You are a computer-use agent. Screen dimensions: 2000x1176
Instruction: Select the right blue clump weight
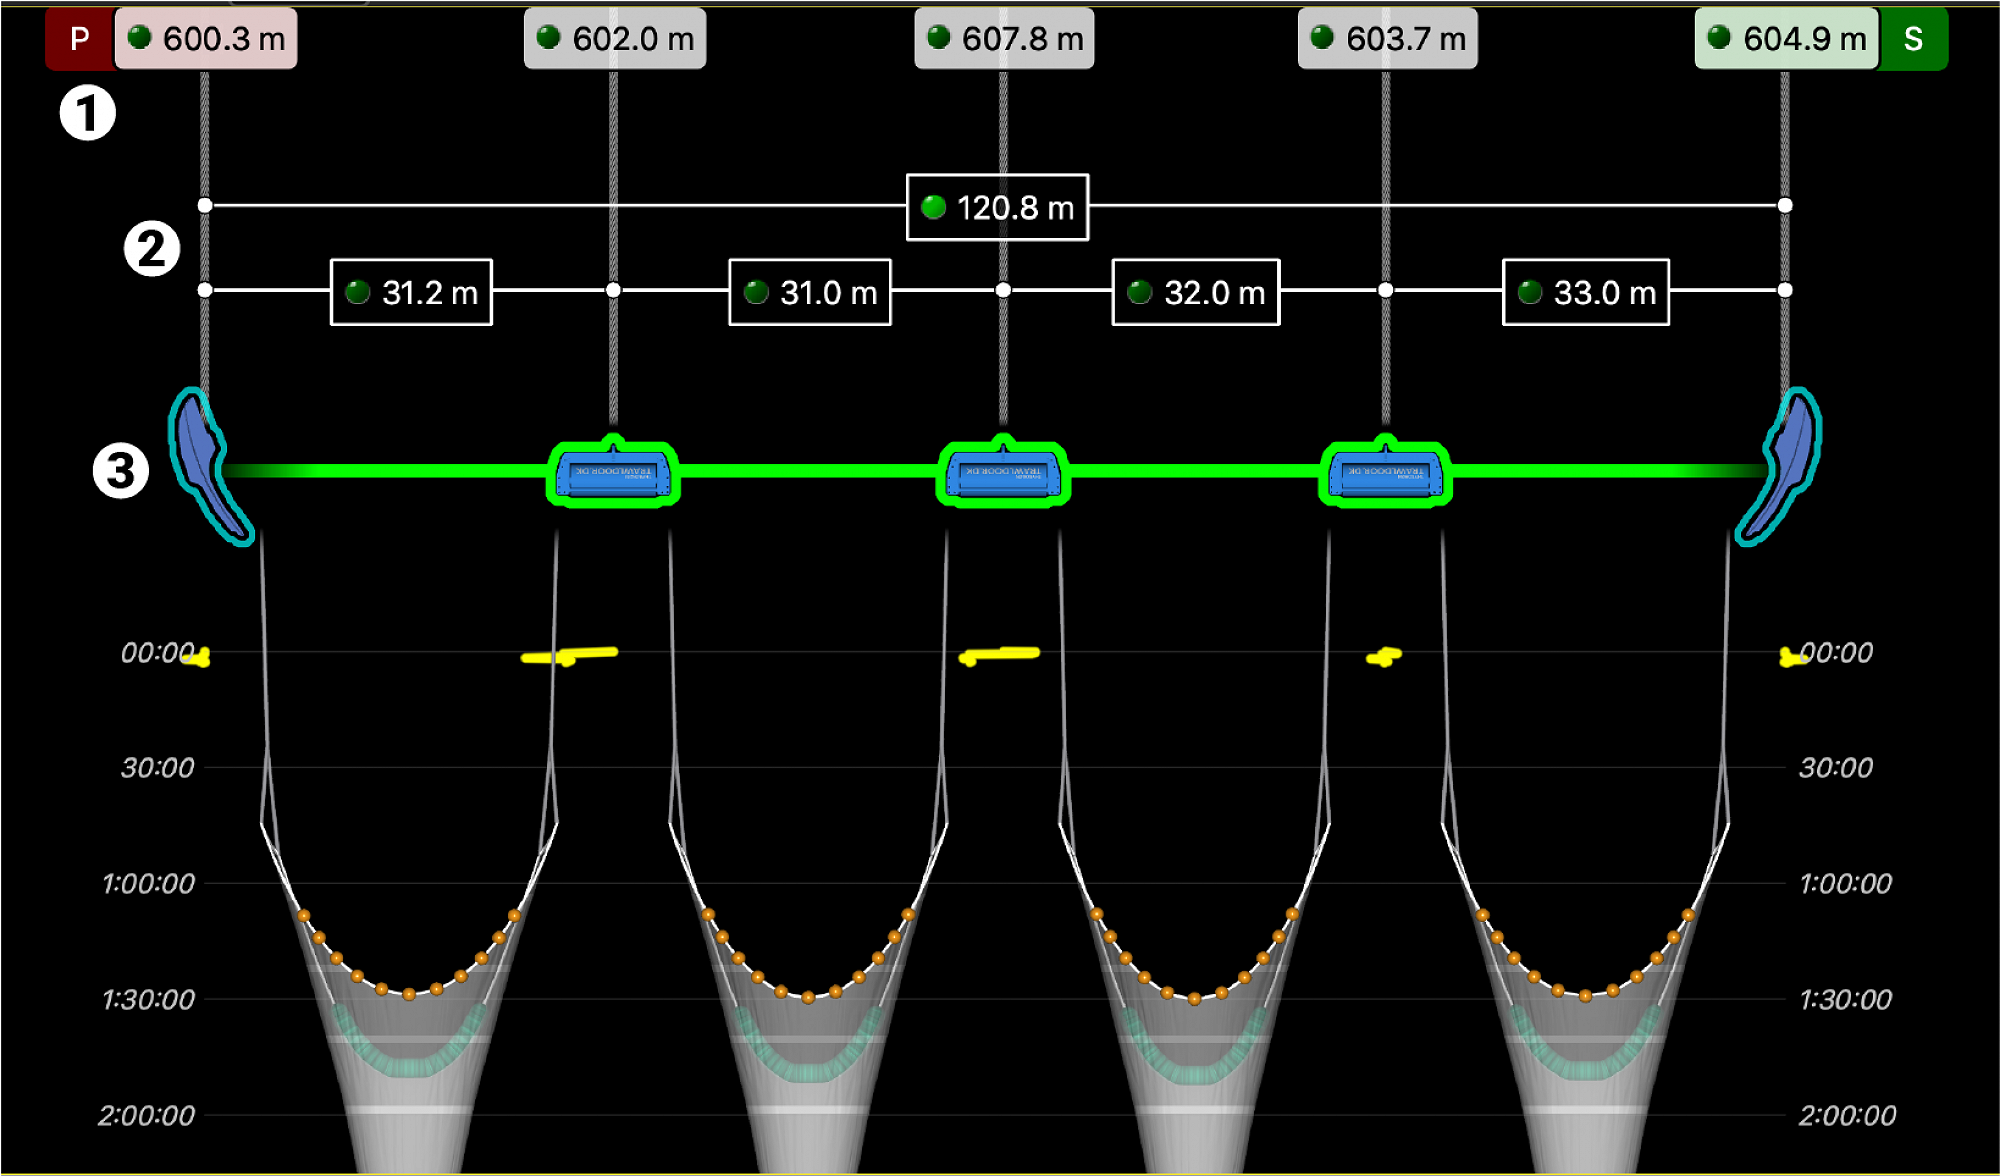1386,475
